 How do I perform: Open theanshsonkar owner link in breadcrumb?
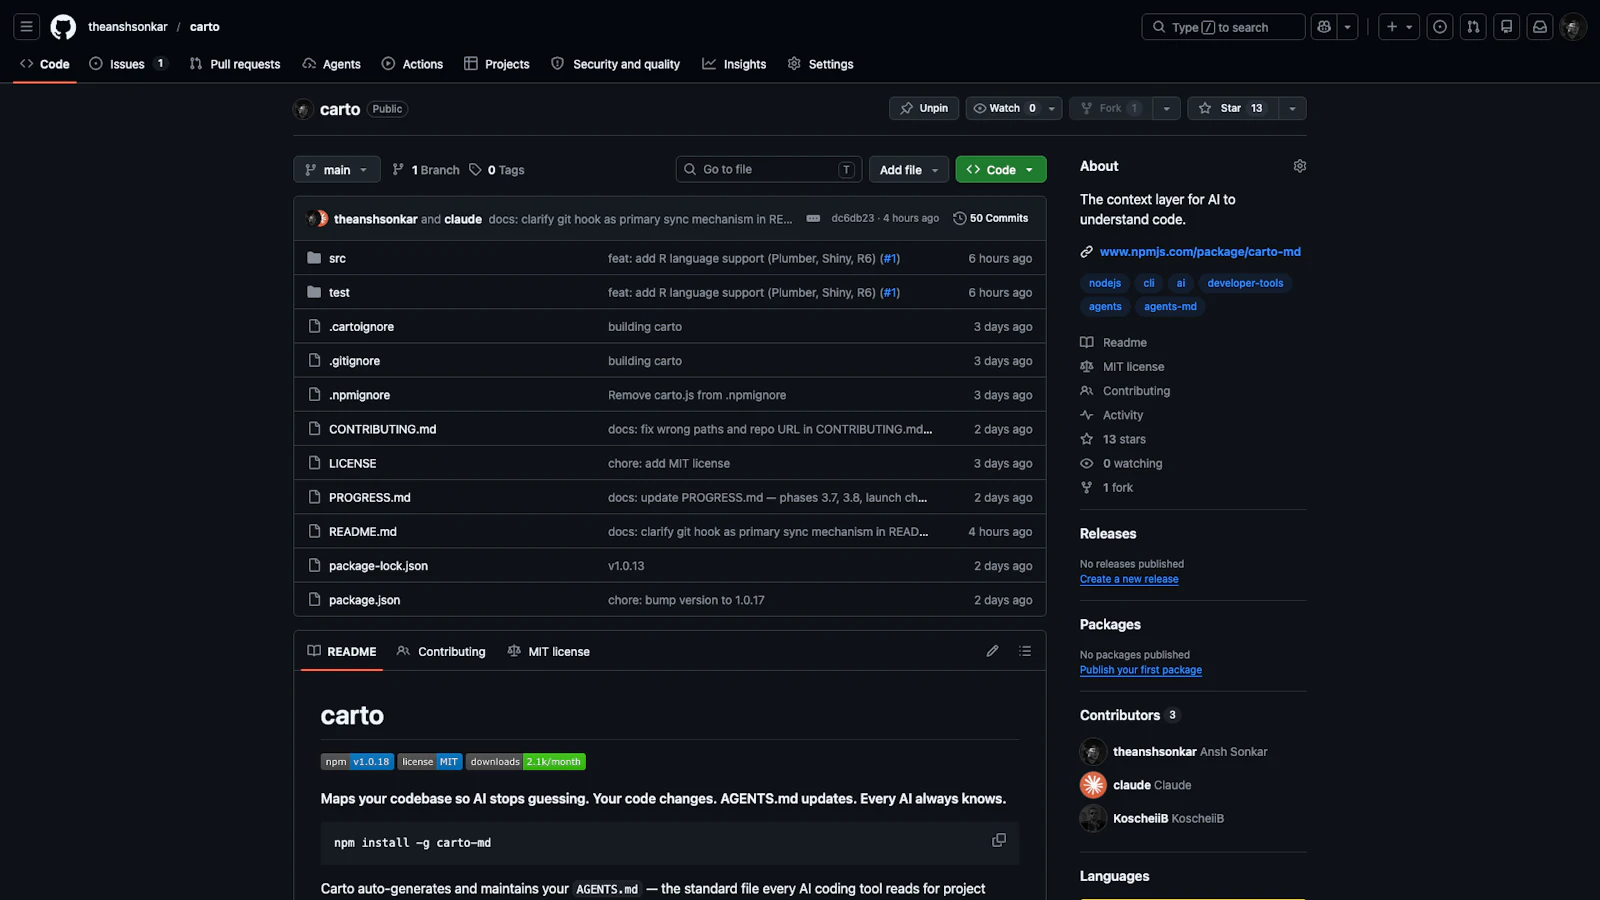(128, 27)
